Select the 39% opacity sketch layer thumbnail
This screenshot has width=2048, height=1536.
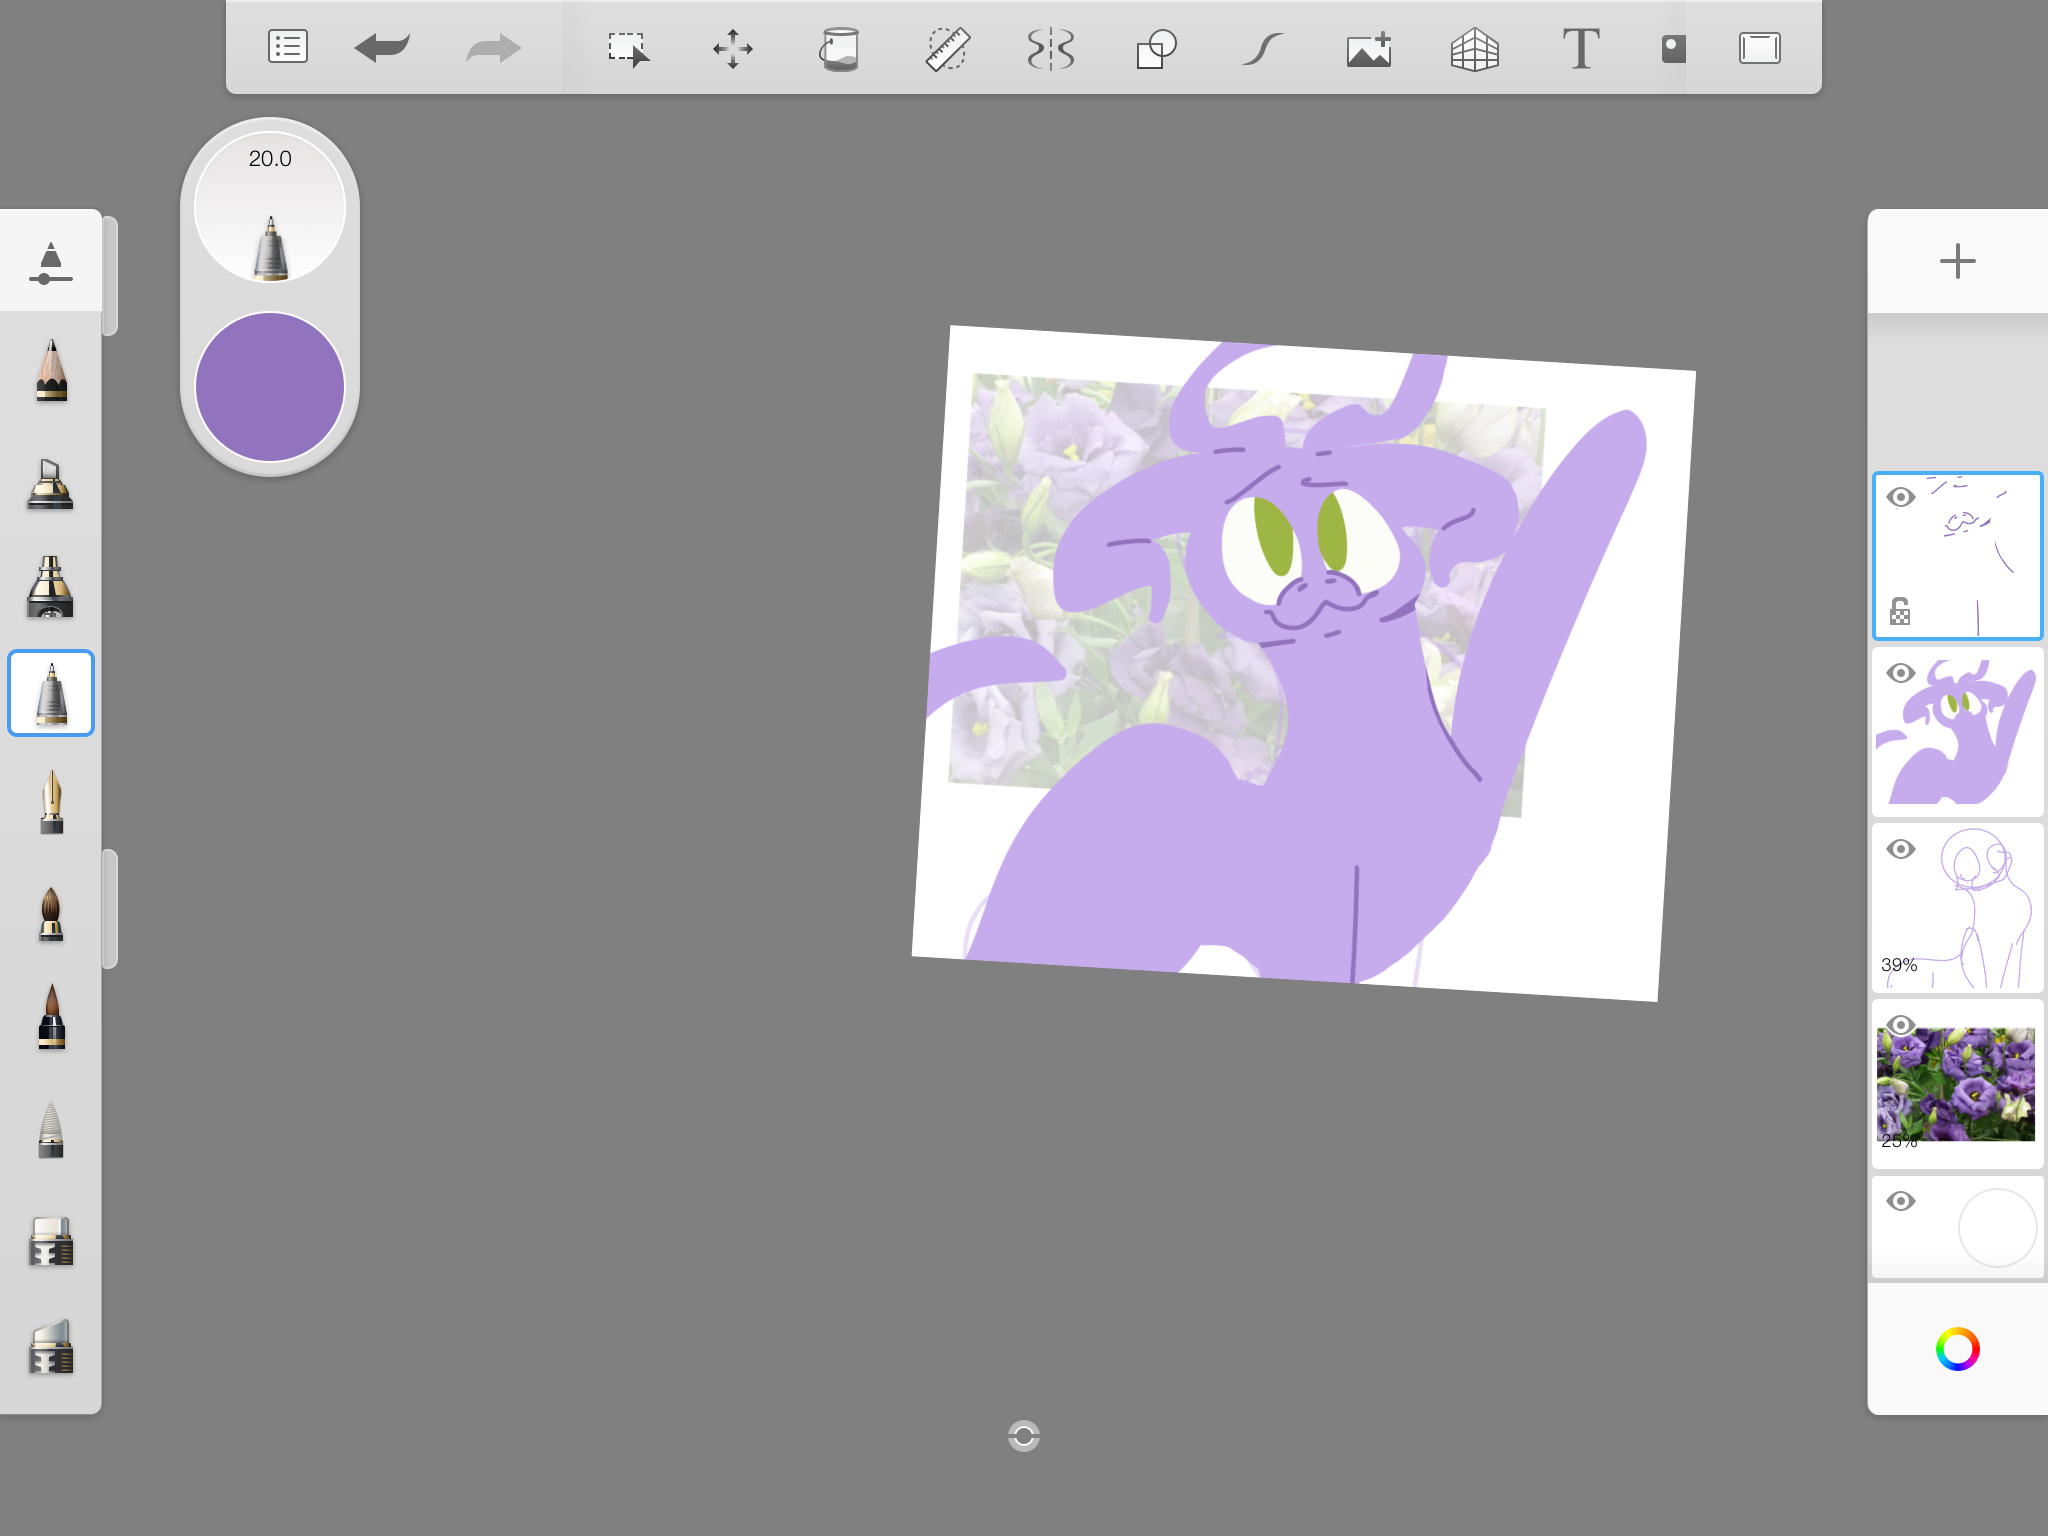click(1975, 908)
